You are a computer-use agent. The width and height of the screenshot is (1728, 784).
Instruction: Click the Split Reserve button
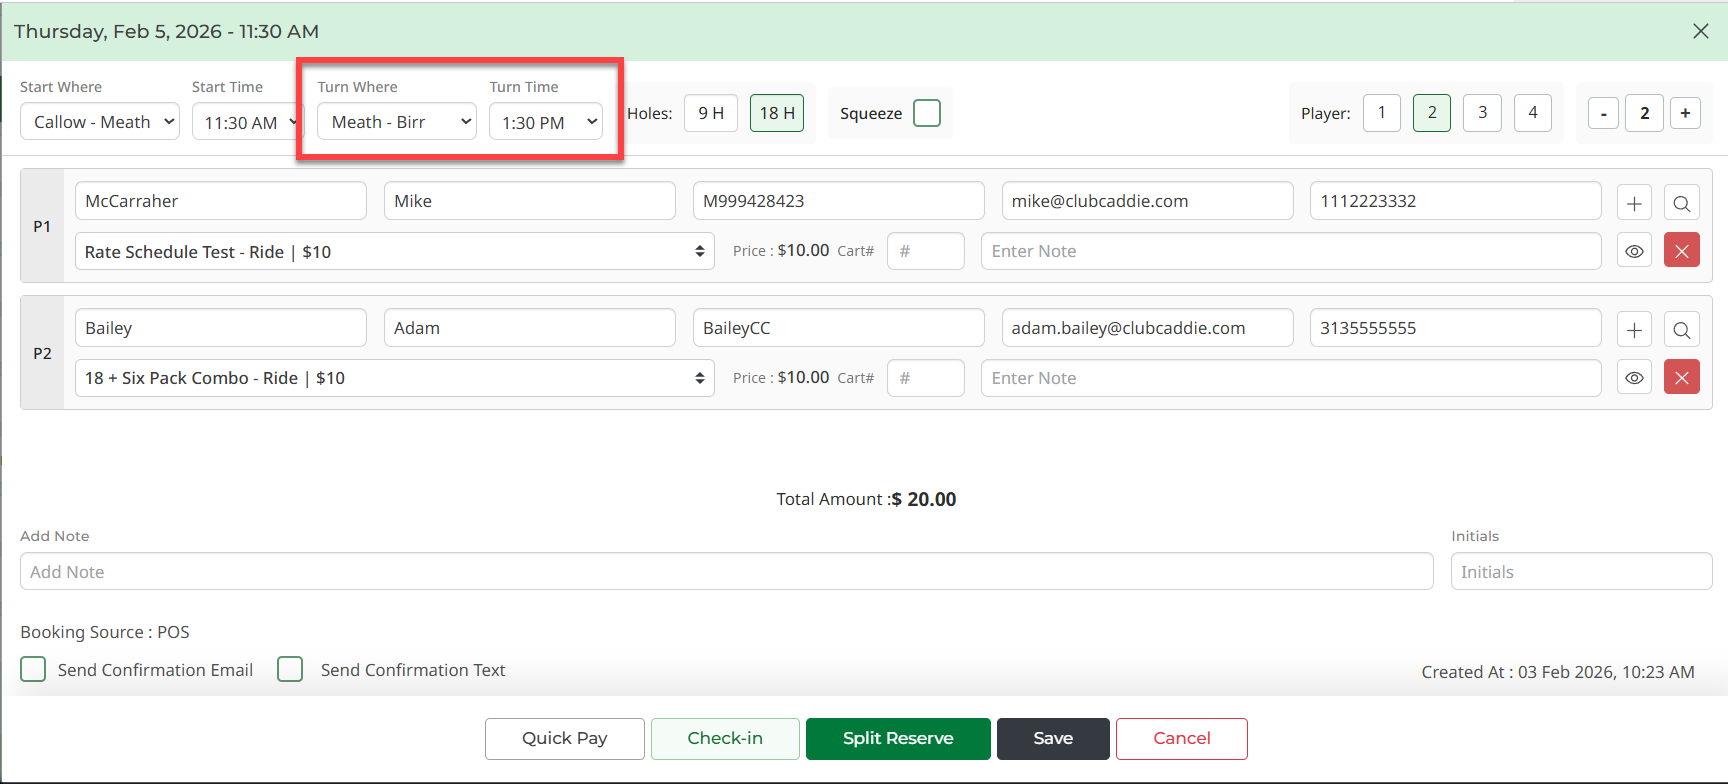point(897,738)
